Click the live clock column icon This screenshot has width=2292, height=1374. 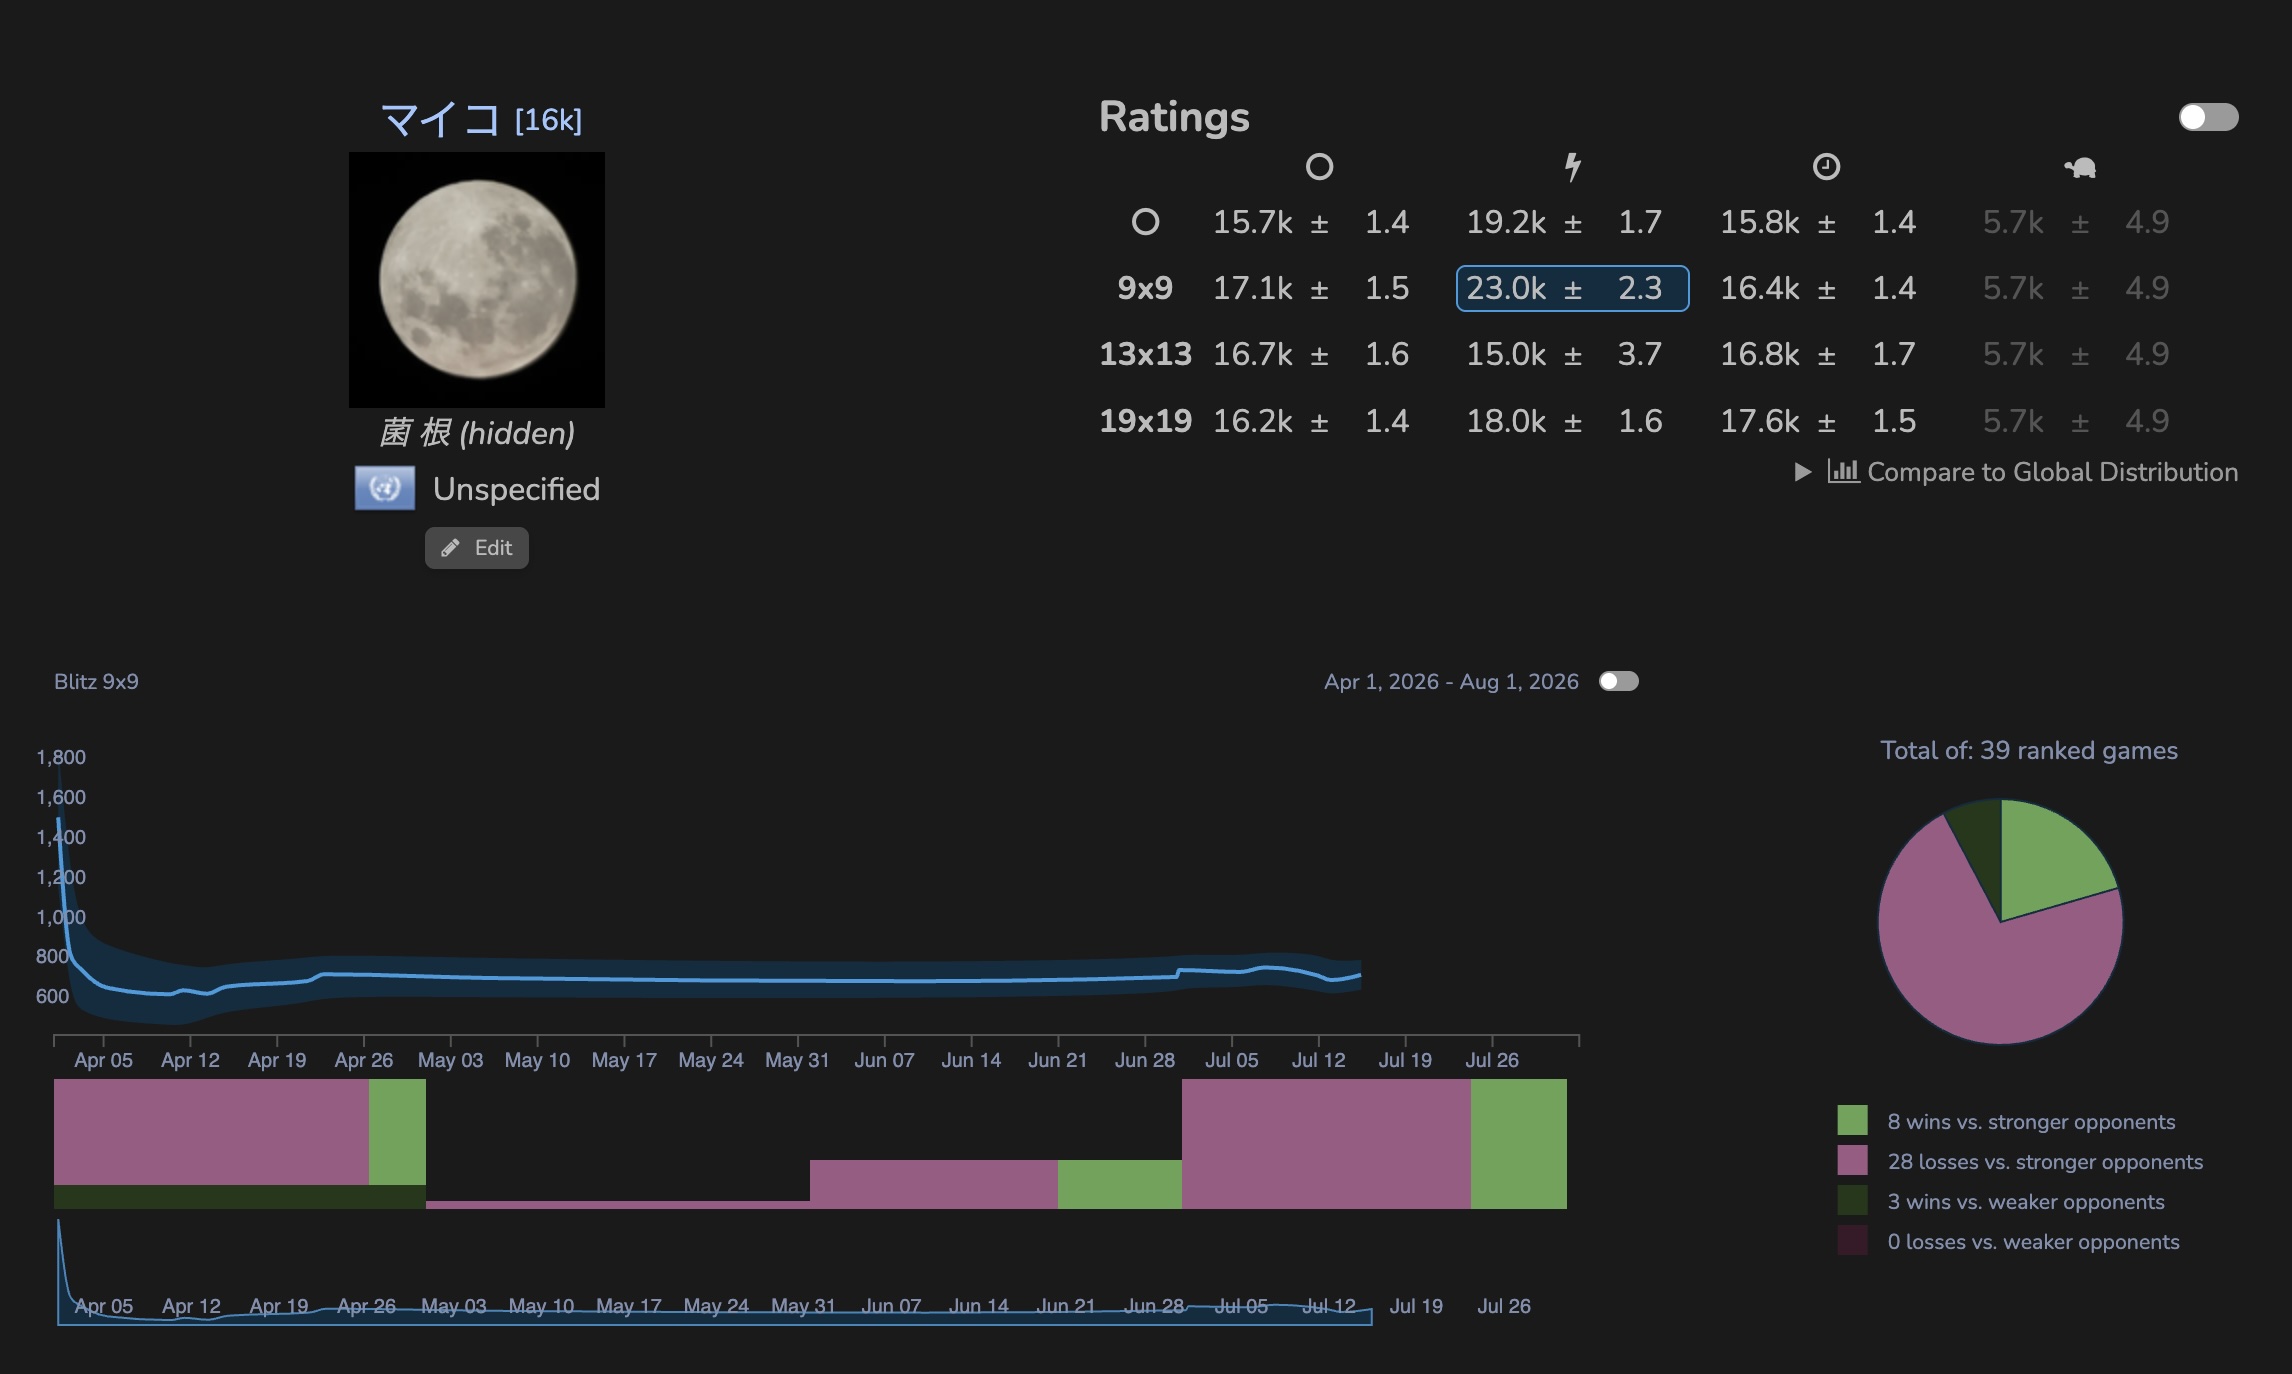coord(1826,167)
